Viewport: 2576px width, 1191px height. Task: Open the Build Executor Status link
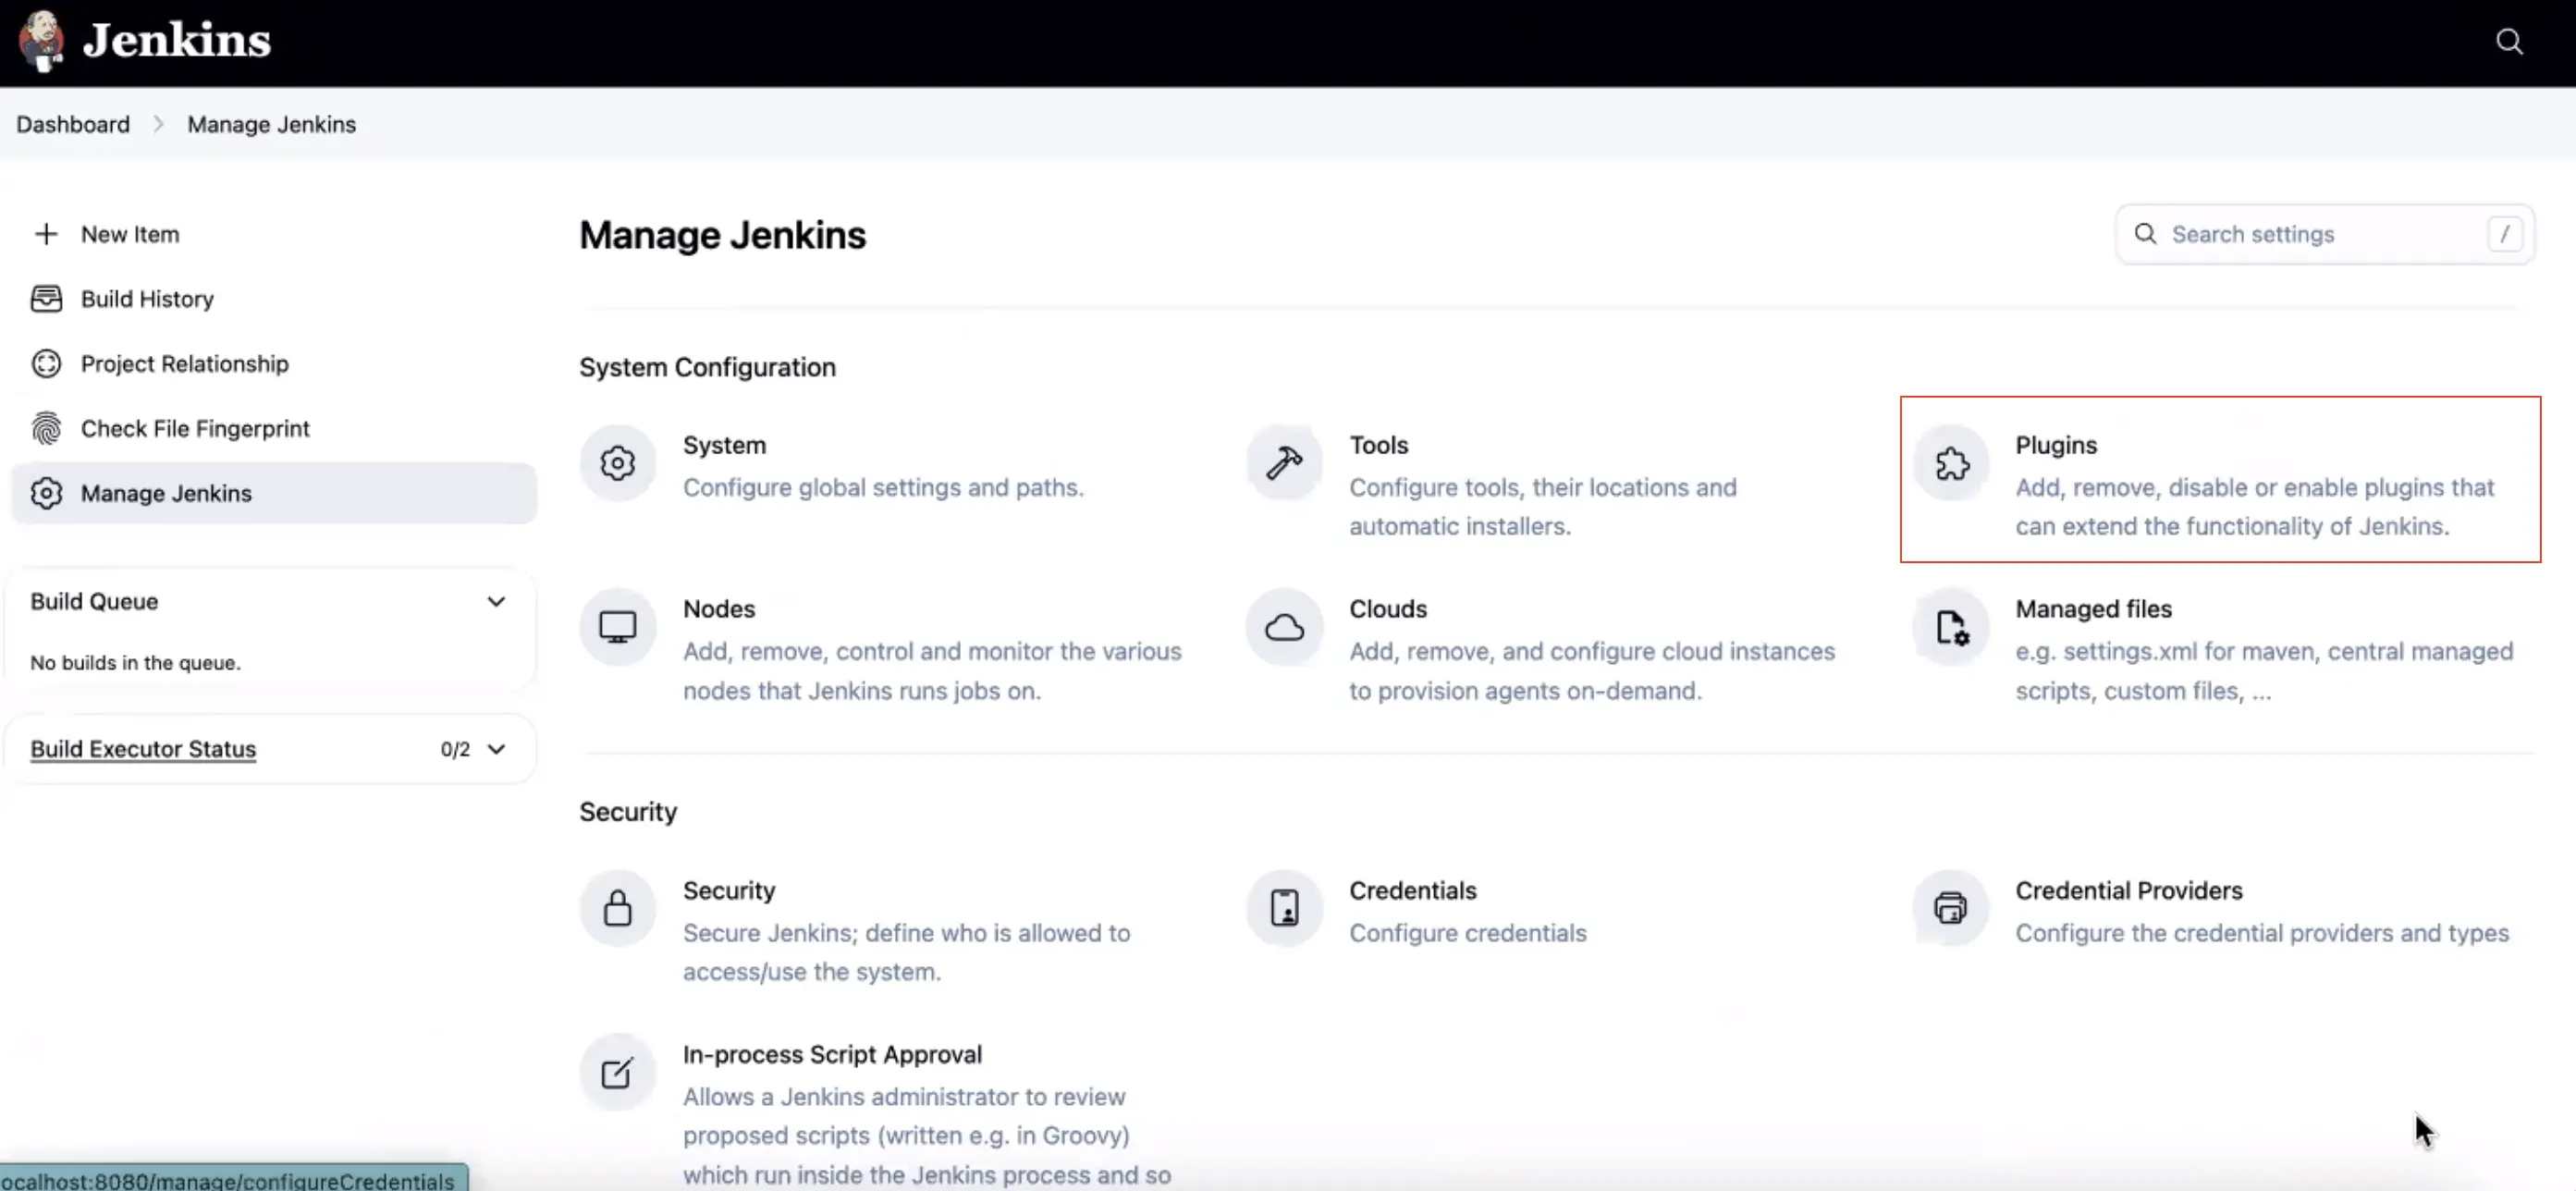[x=143, y=749]
